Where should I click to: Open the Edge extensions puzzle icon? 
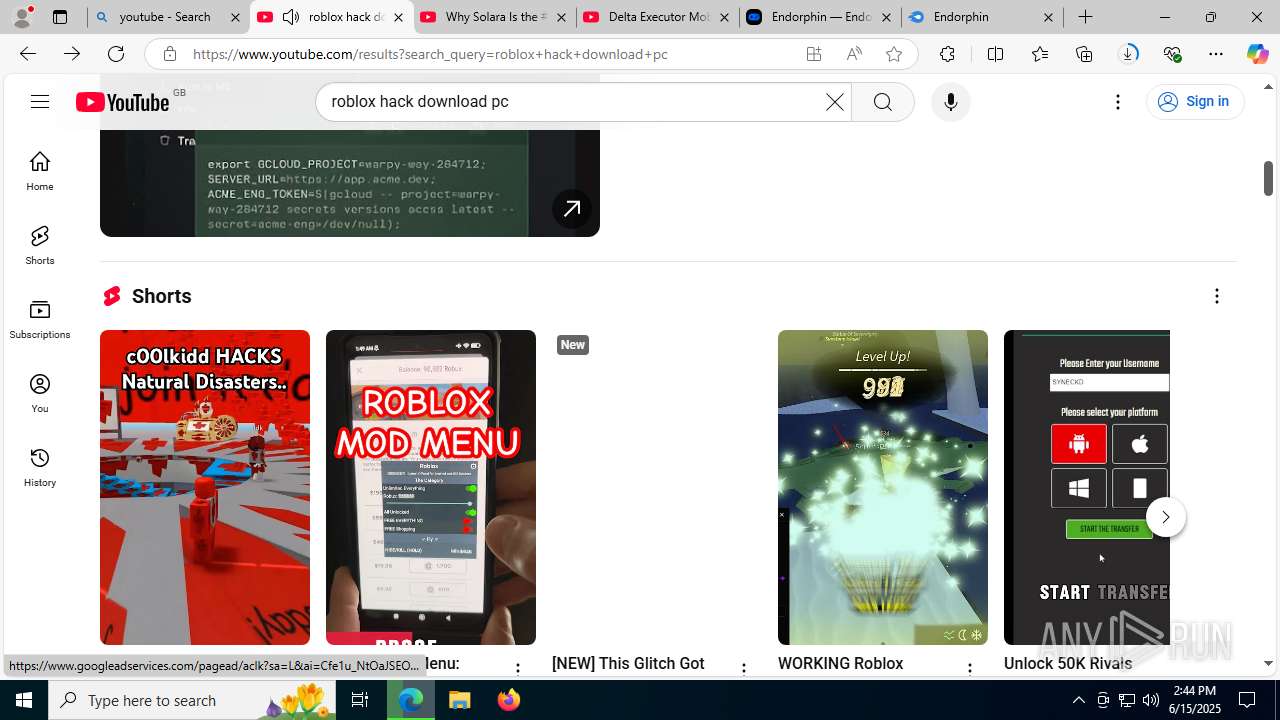click(947, 54)
